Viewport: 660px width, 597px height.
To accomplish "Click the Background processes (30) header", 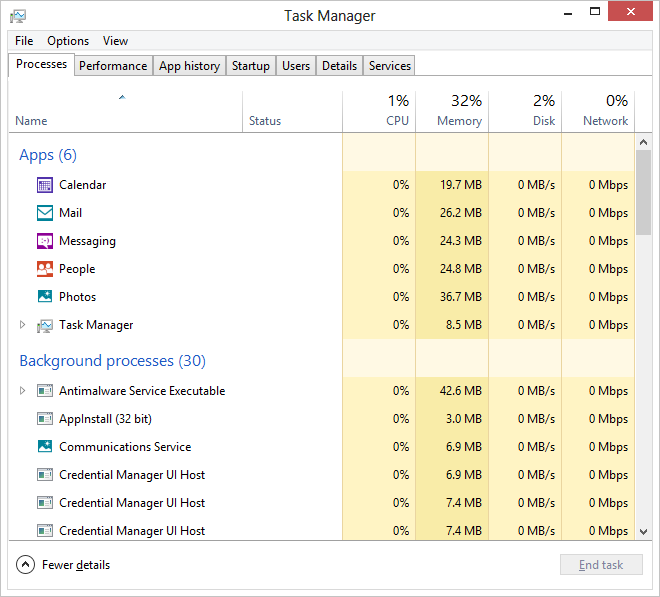I will click(112, 361).
